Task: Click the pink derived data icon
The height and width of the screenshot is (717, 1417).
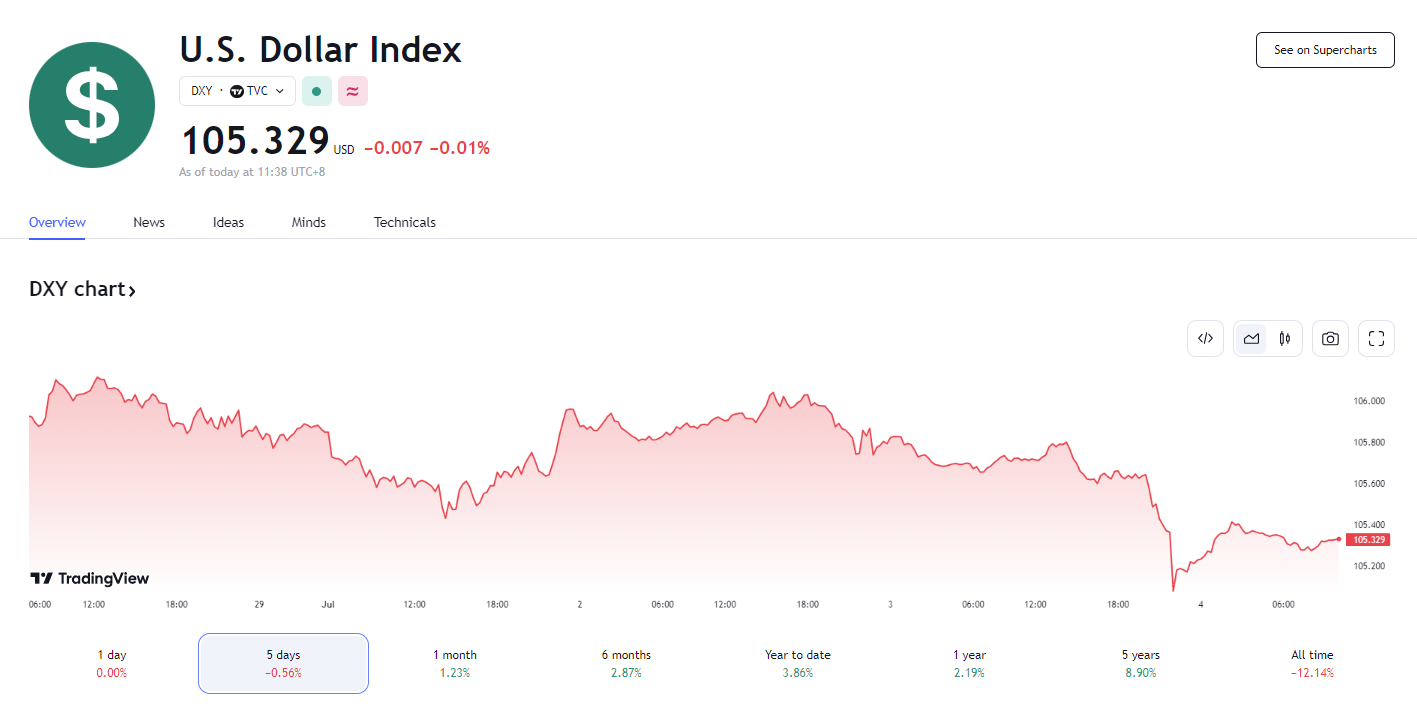Action: tap(352, 91)
